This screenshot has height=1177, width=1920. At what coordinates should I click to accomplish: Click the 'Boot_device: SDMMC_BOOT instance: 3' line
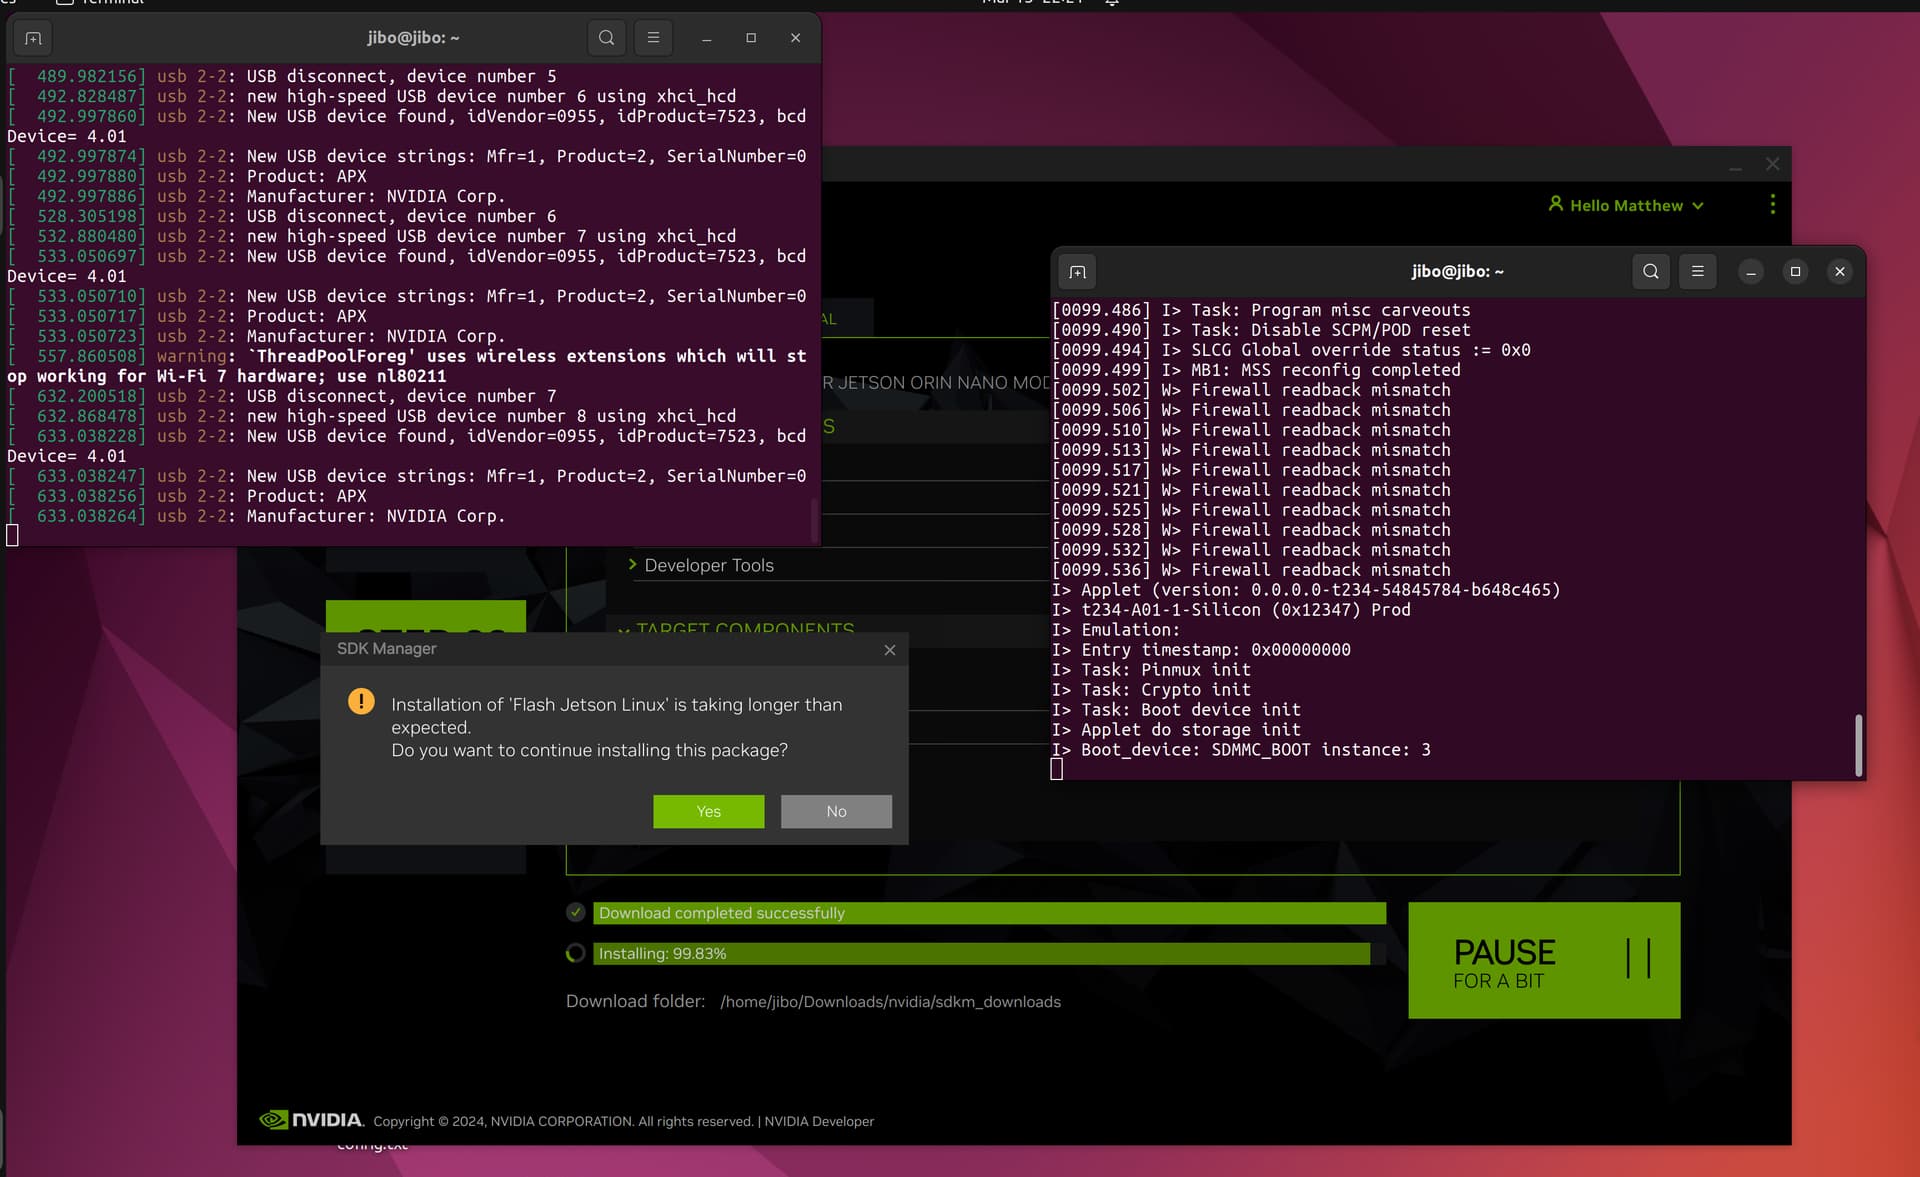[1241, 750]
